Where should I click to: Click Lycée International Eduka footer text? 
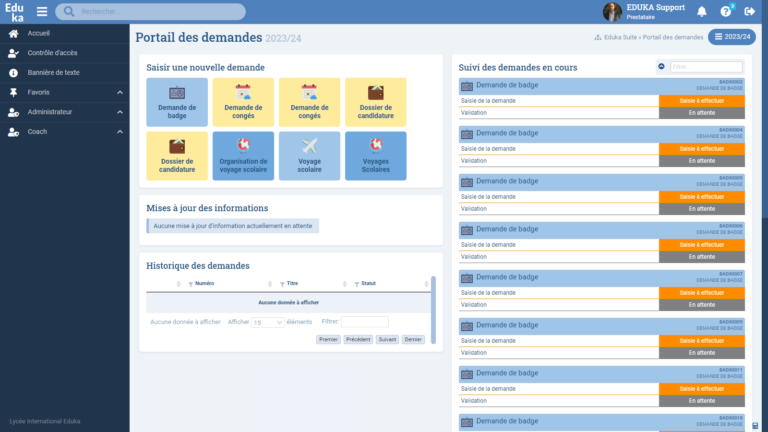pos(45,421)
